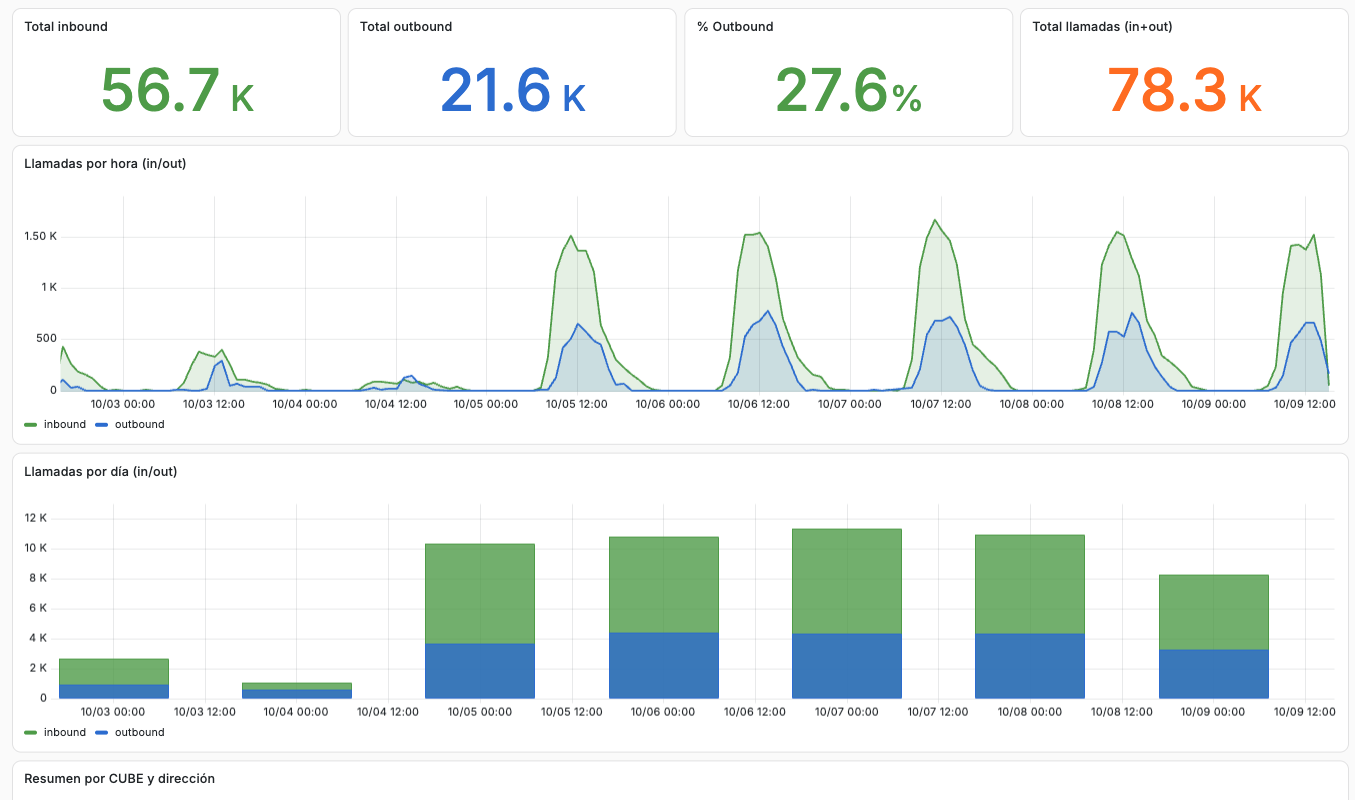
Task: Open color picker for blue outbound swatch, daily legend
Action: [101, 733]
